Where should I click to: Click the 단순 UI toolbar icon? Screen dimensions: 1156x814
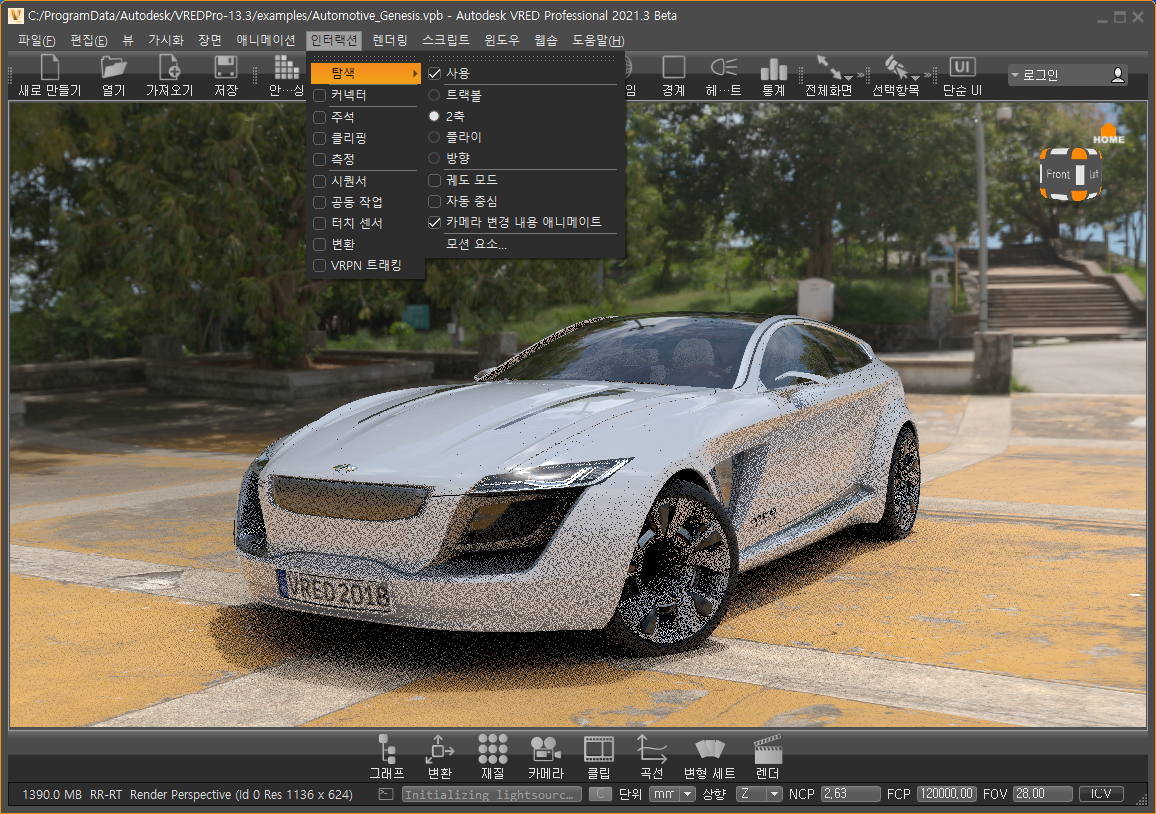pos(962,67)
